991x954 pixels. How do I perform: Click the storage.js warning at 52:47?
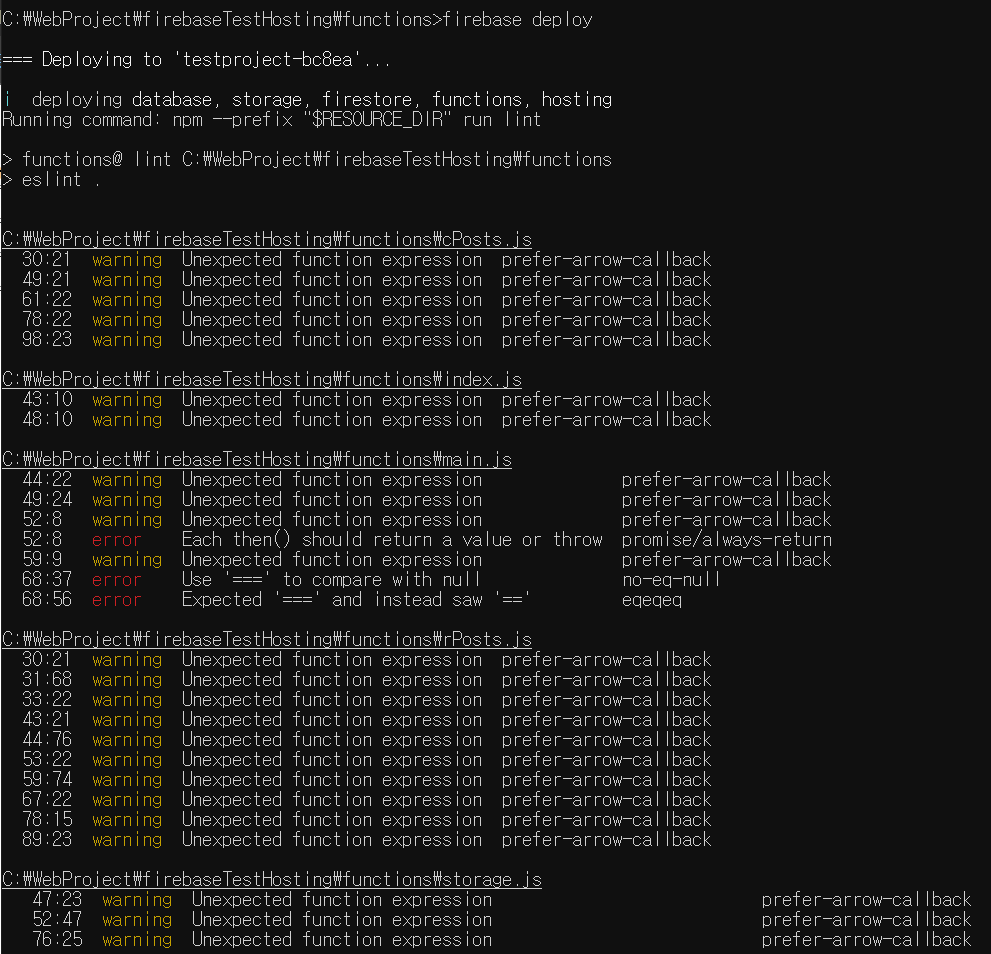click(502, 920)
